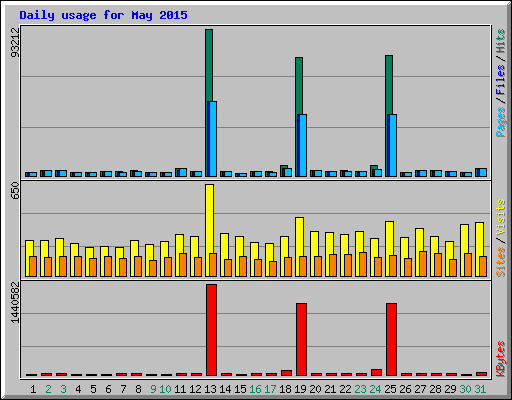Click the yellow Visits bar for day 31
Image resolution: width=512 pixels, height=400 pixels.
(480, 239)
